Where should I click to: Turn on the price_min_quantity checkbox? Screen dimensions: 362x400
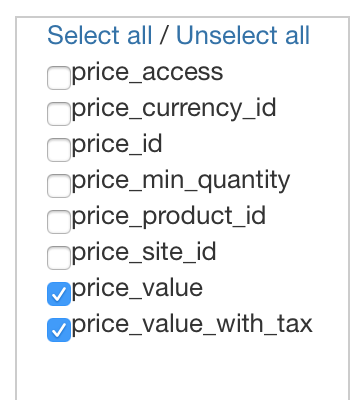click(59, 186)
